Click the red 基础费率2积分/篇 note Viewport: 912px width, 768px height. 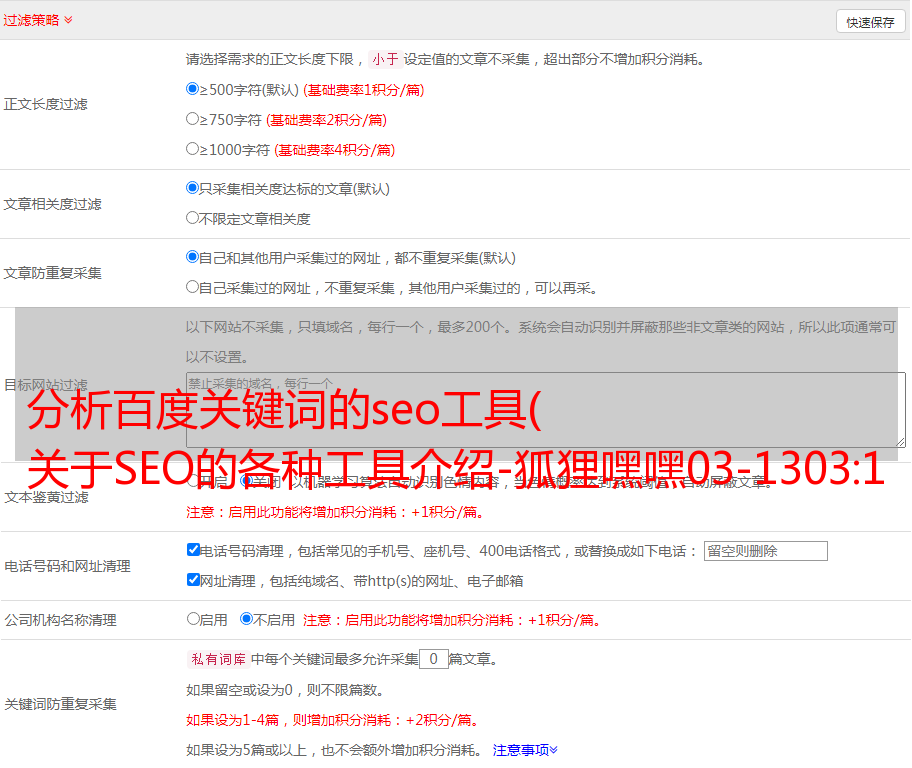tap(326, 120)
